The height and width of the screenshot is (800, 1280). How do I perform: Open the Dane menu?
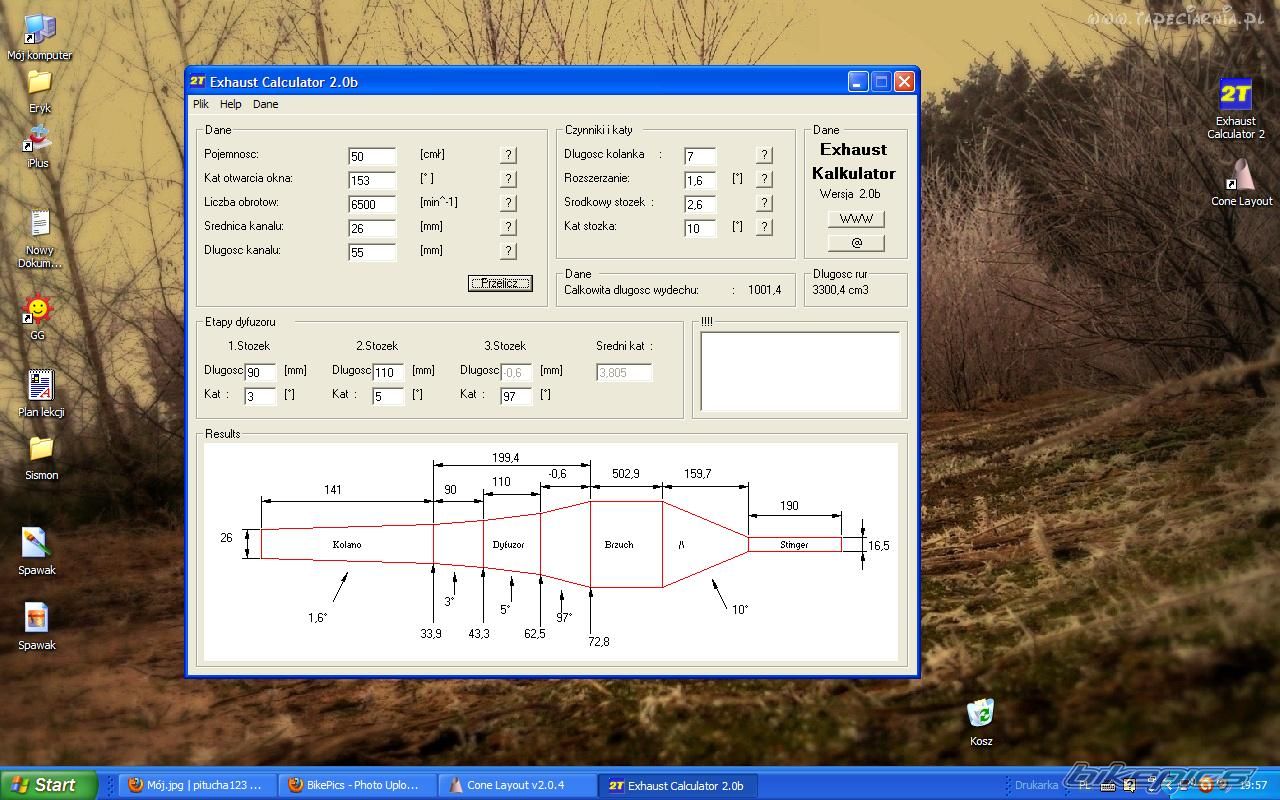pyautogui.click(x=265, y=104)
